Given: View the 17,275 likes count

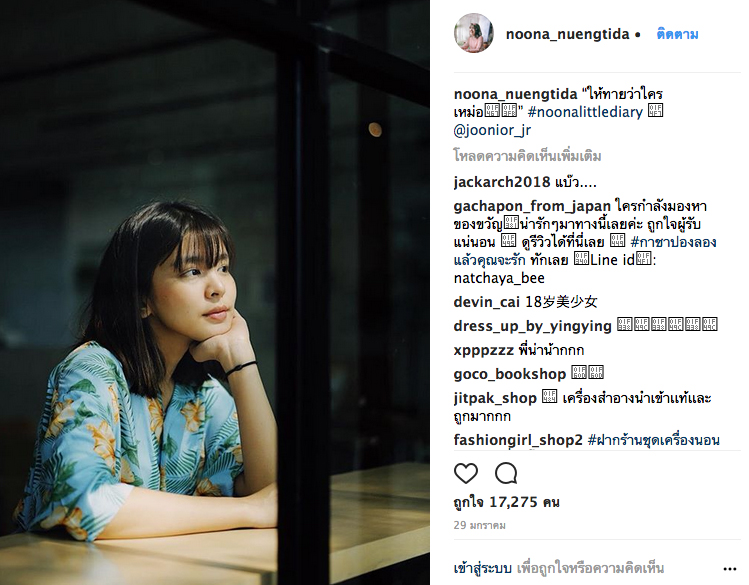Looking at the screenshot, I should (506, 502).
